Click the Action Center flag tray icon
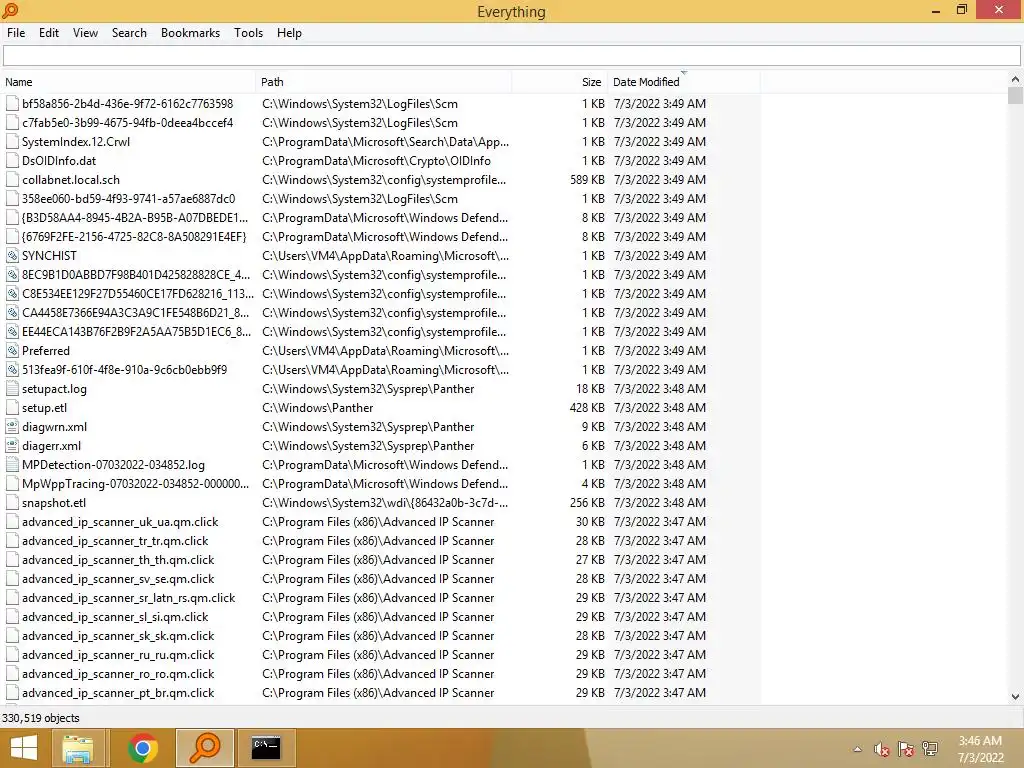This screenshot has width=1024, height=768. 905,750
